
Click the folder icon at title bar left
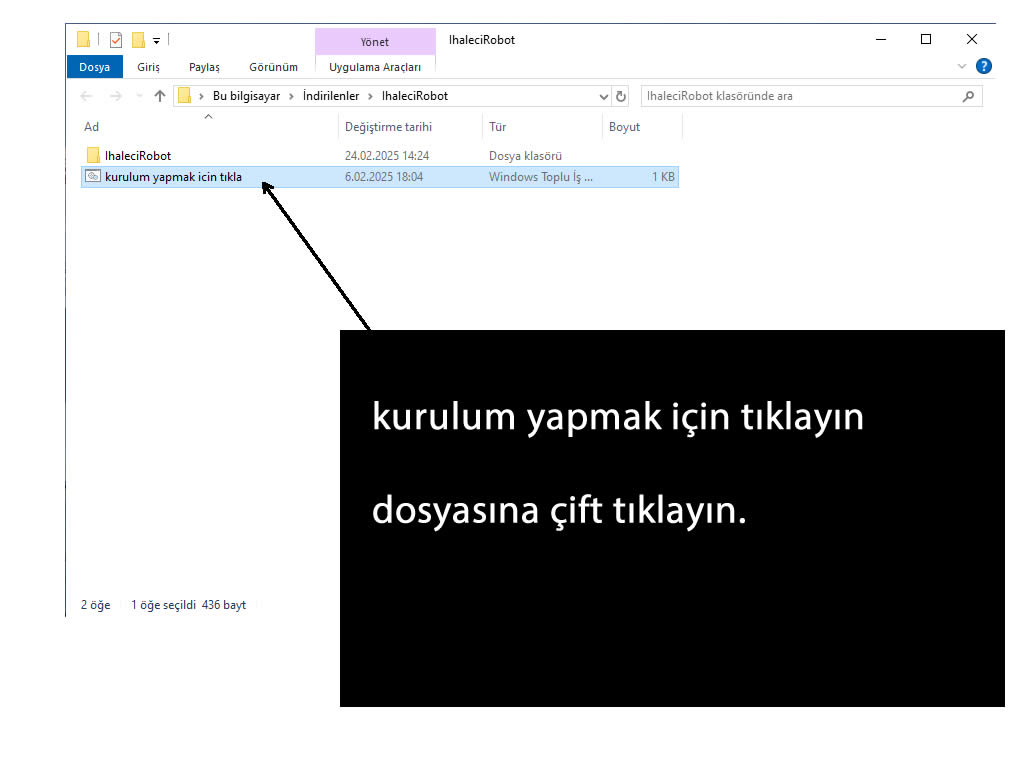83,39
